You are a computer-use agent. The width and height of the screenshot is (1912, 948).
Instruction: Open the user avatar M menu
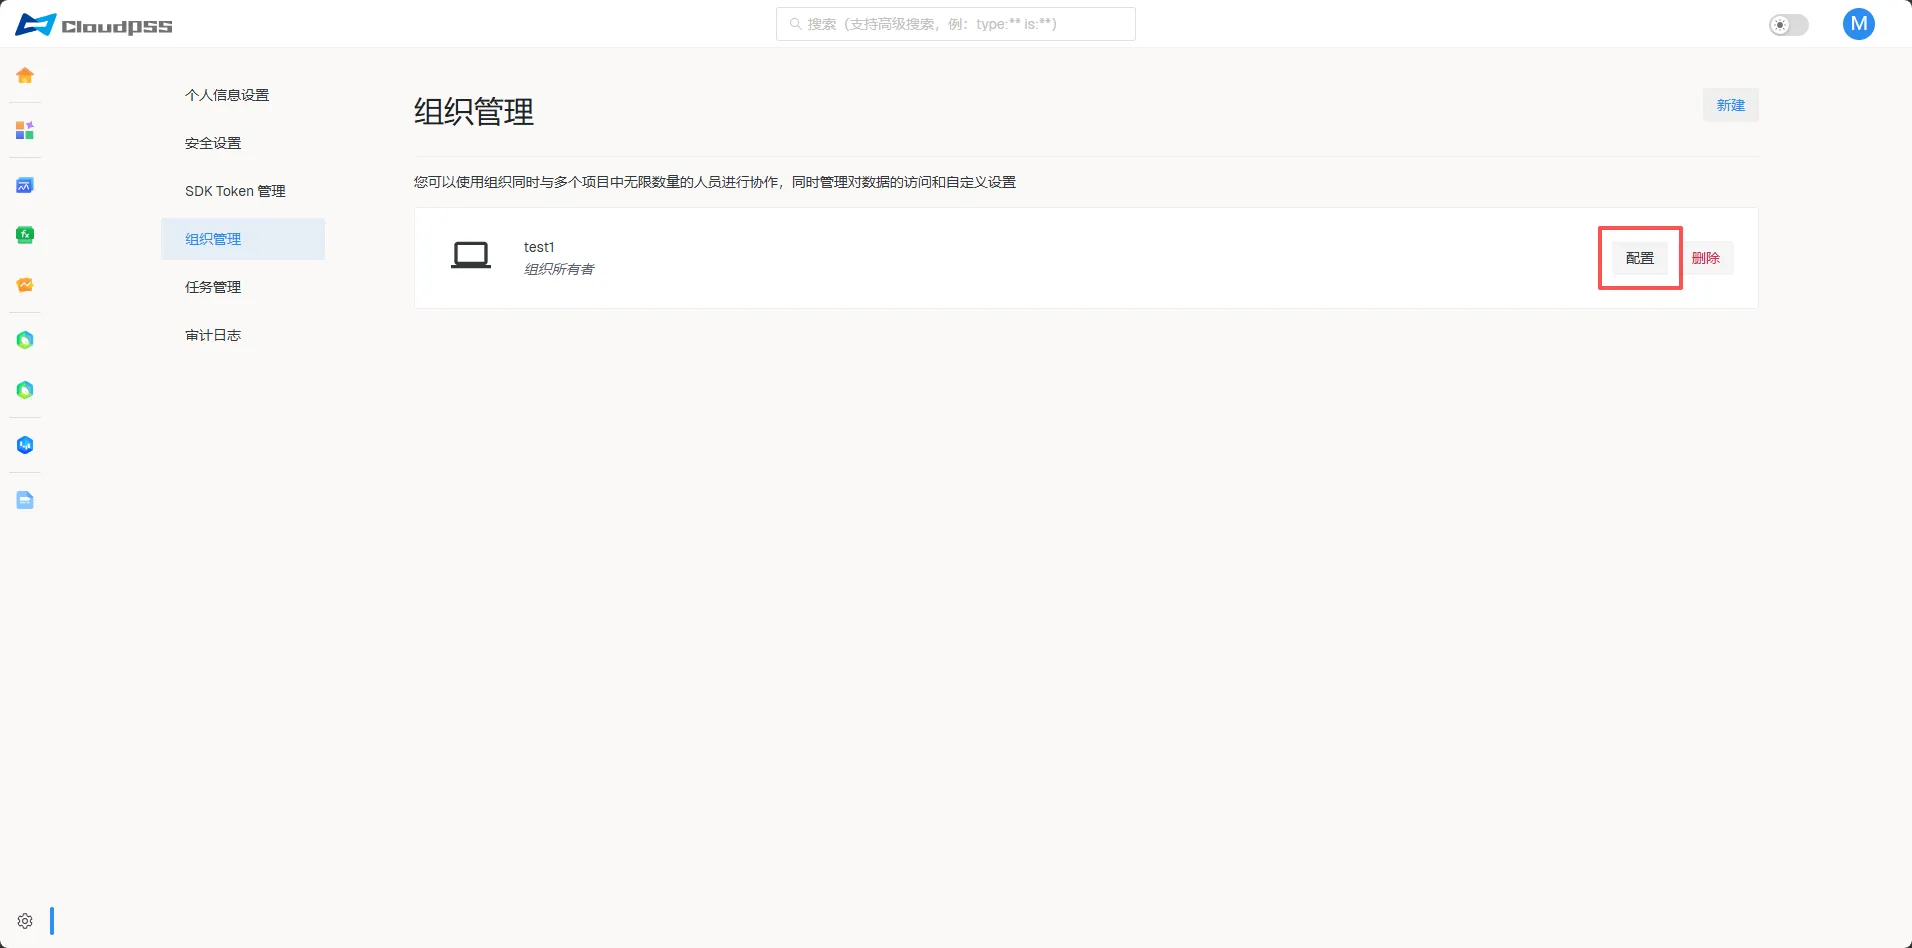(1858, 24)
